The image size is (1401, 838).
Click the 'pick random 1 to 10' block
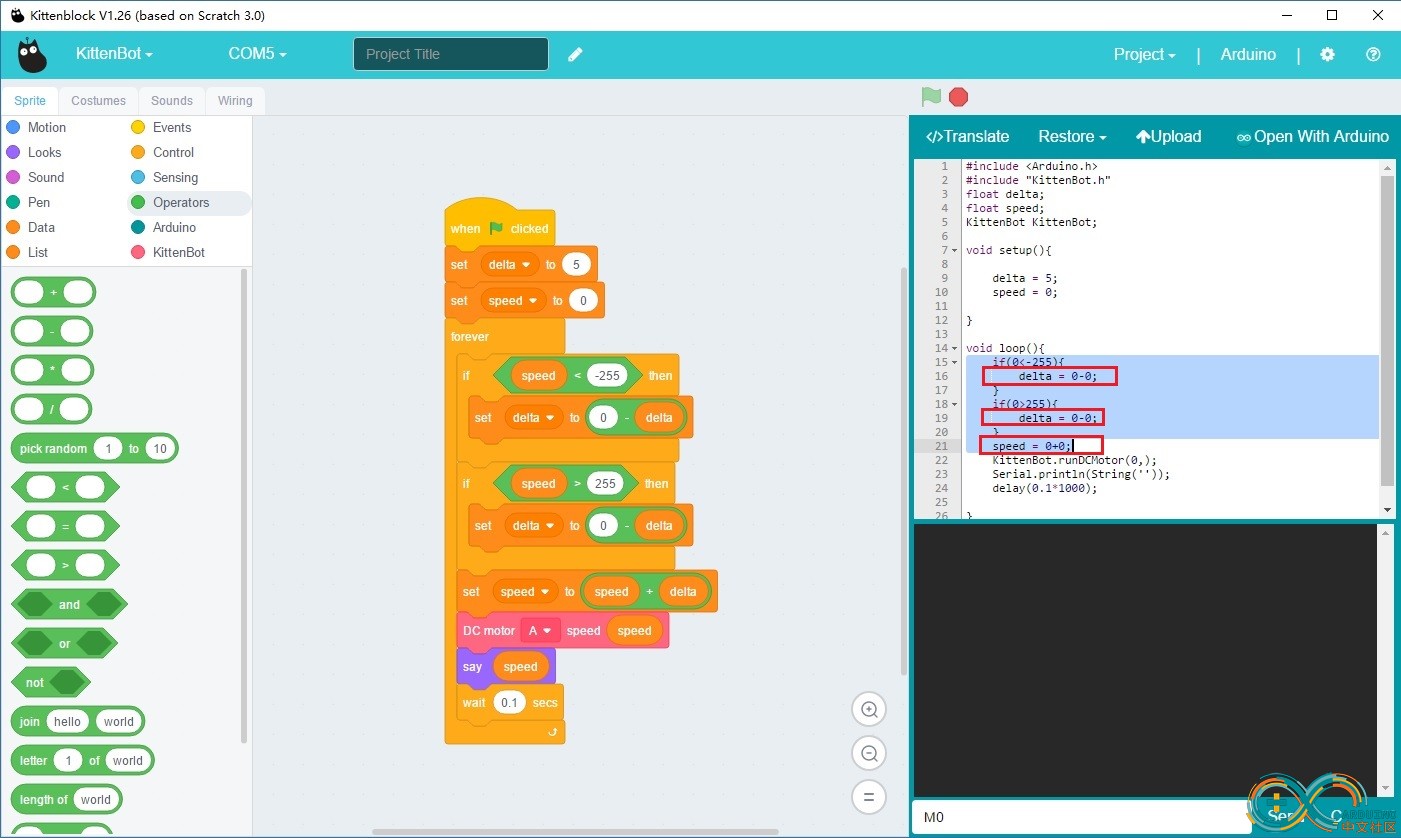(94, 448)
